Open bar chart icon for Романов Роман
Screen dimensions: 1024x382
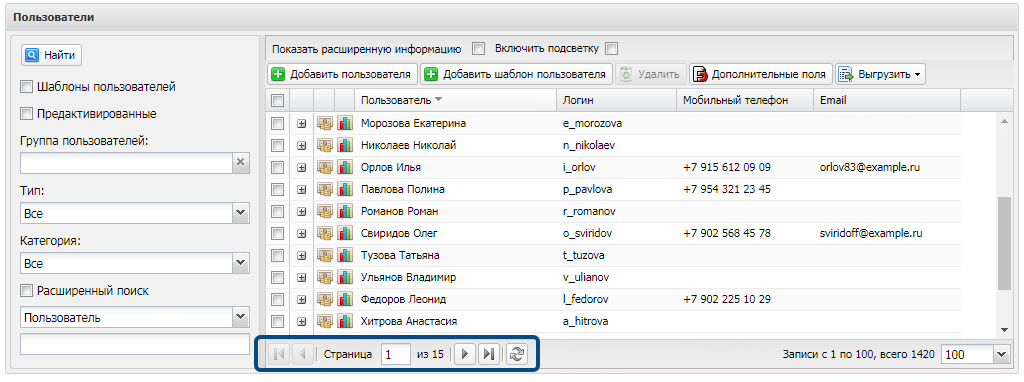(x=345, y=211)
